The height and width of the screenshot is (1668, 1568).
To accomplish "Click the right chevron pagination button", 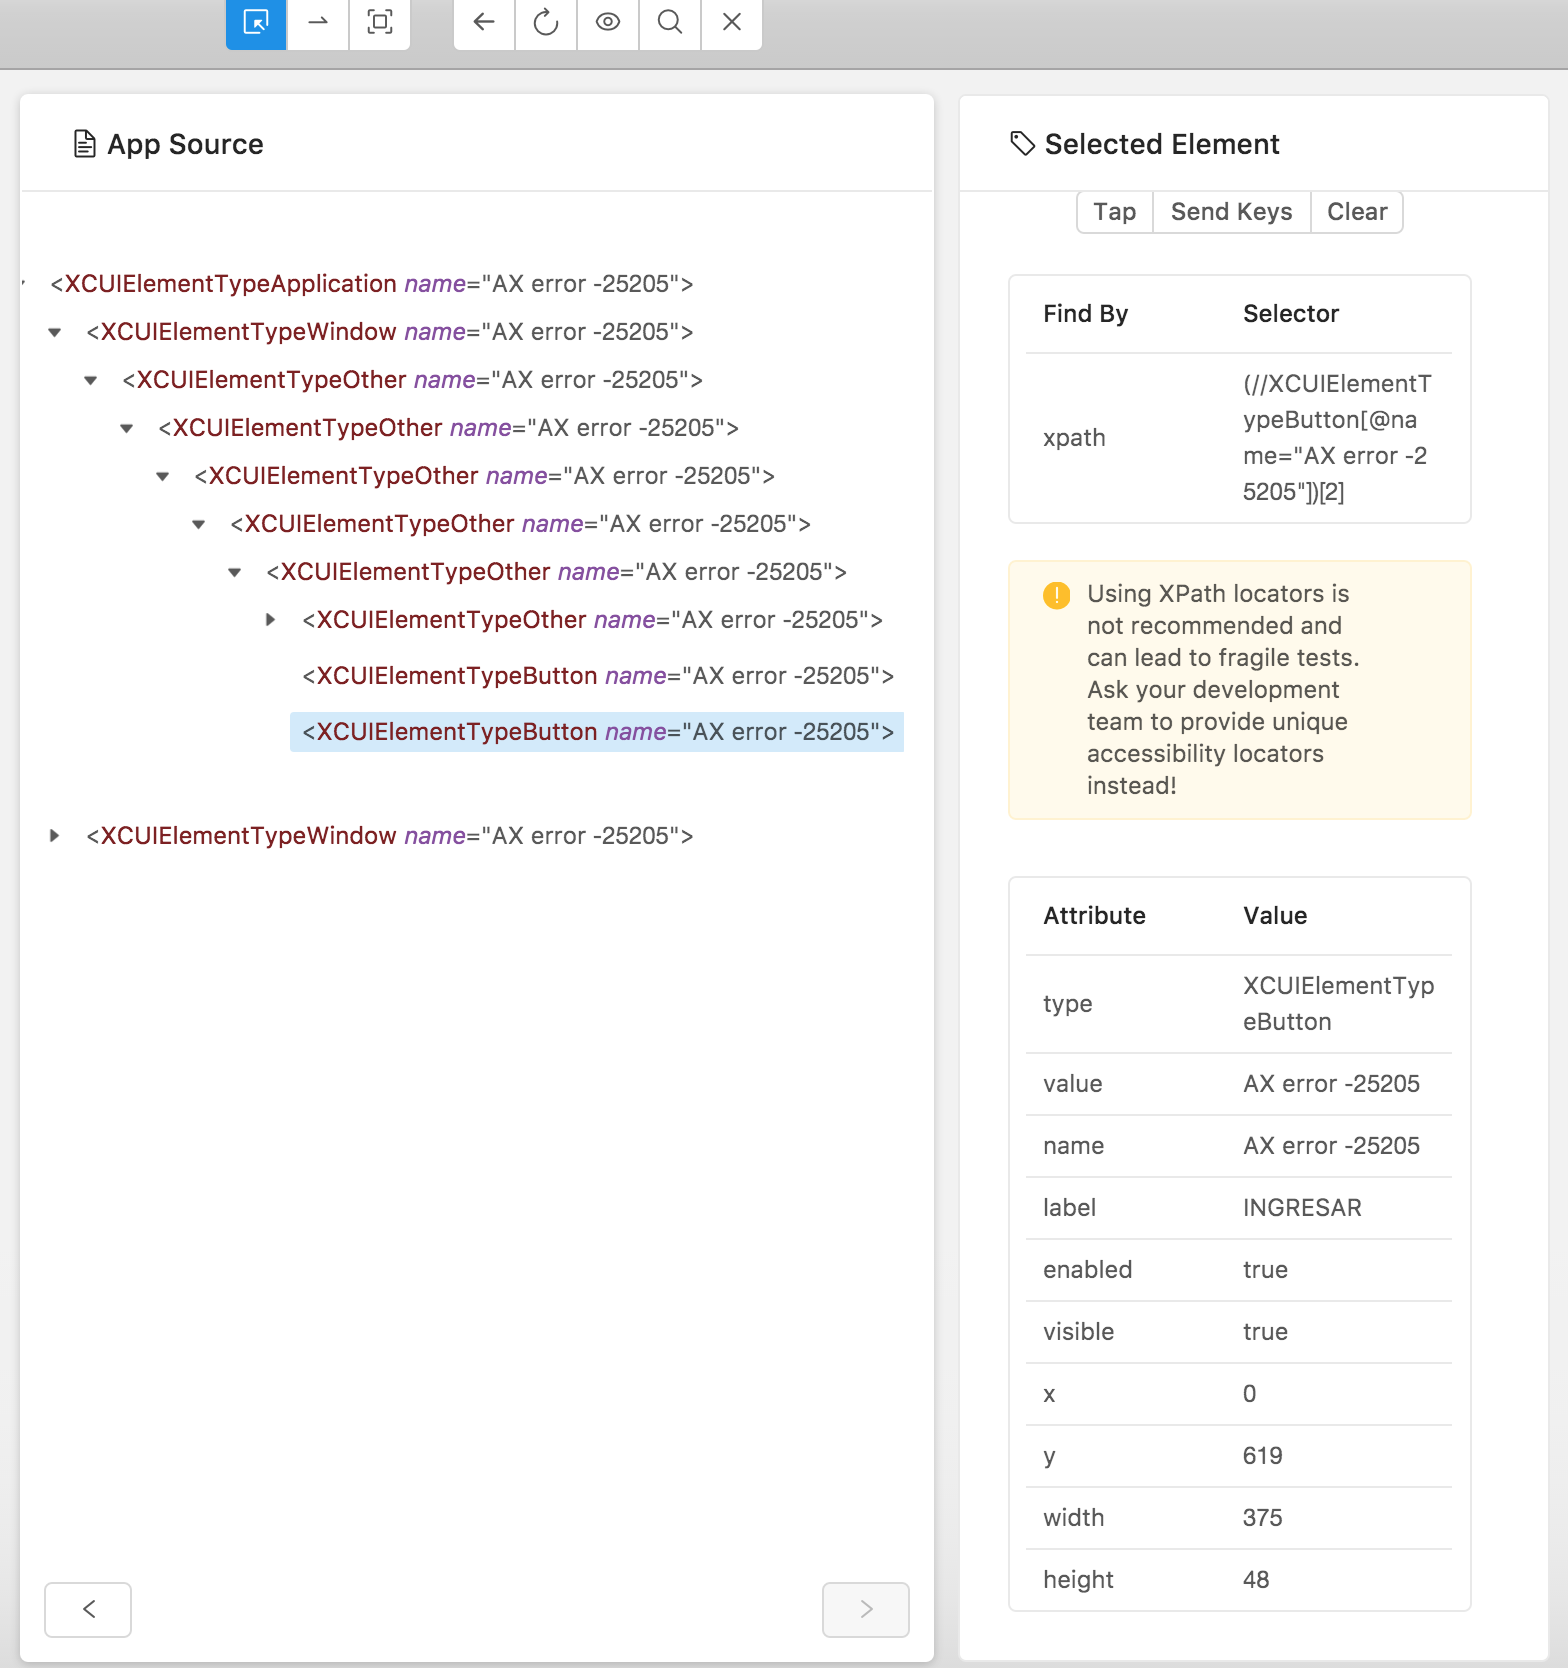I will pos(866,1609).
